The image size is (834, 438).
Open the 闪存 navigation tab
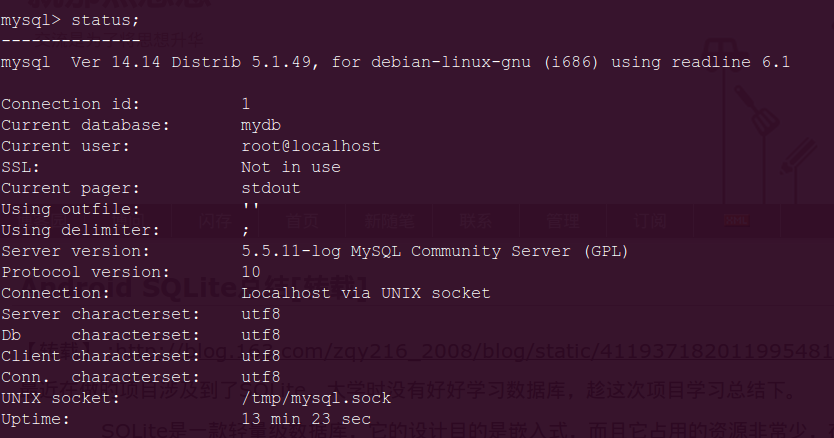215,220
